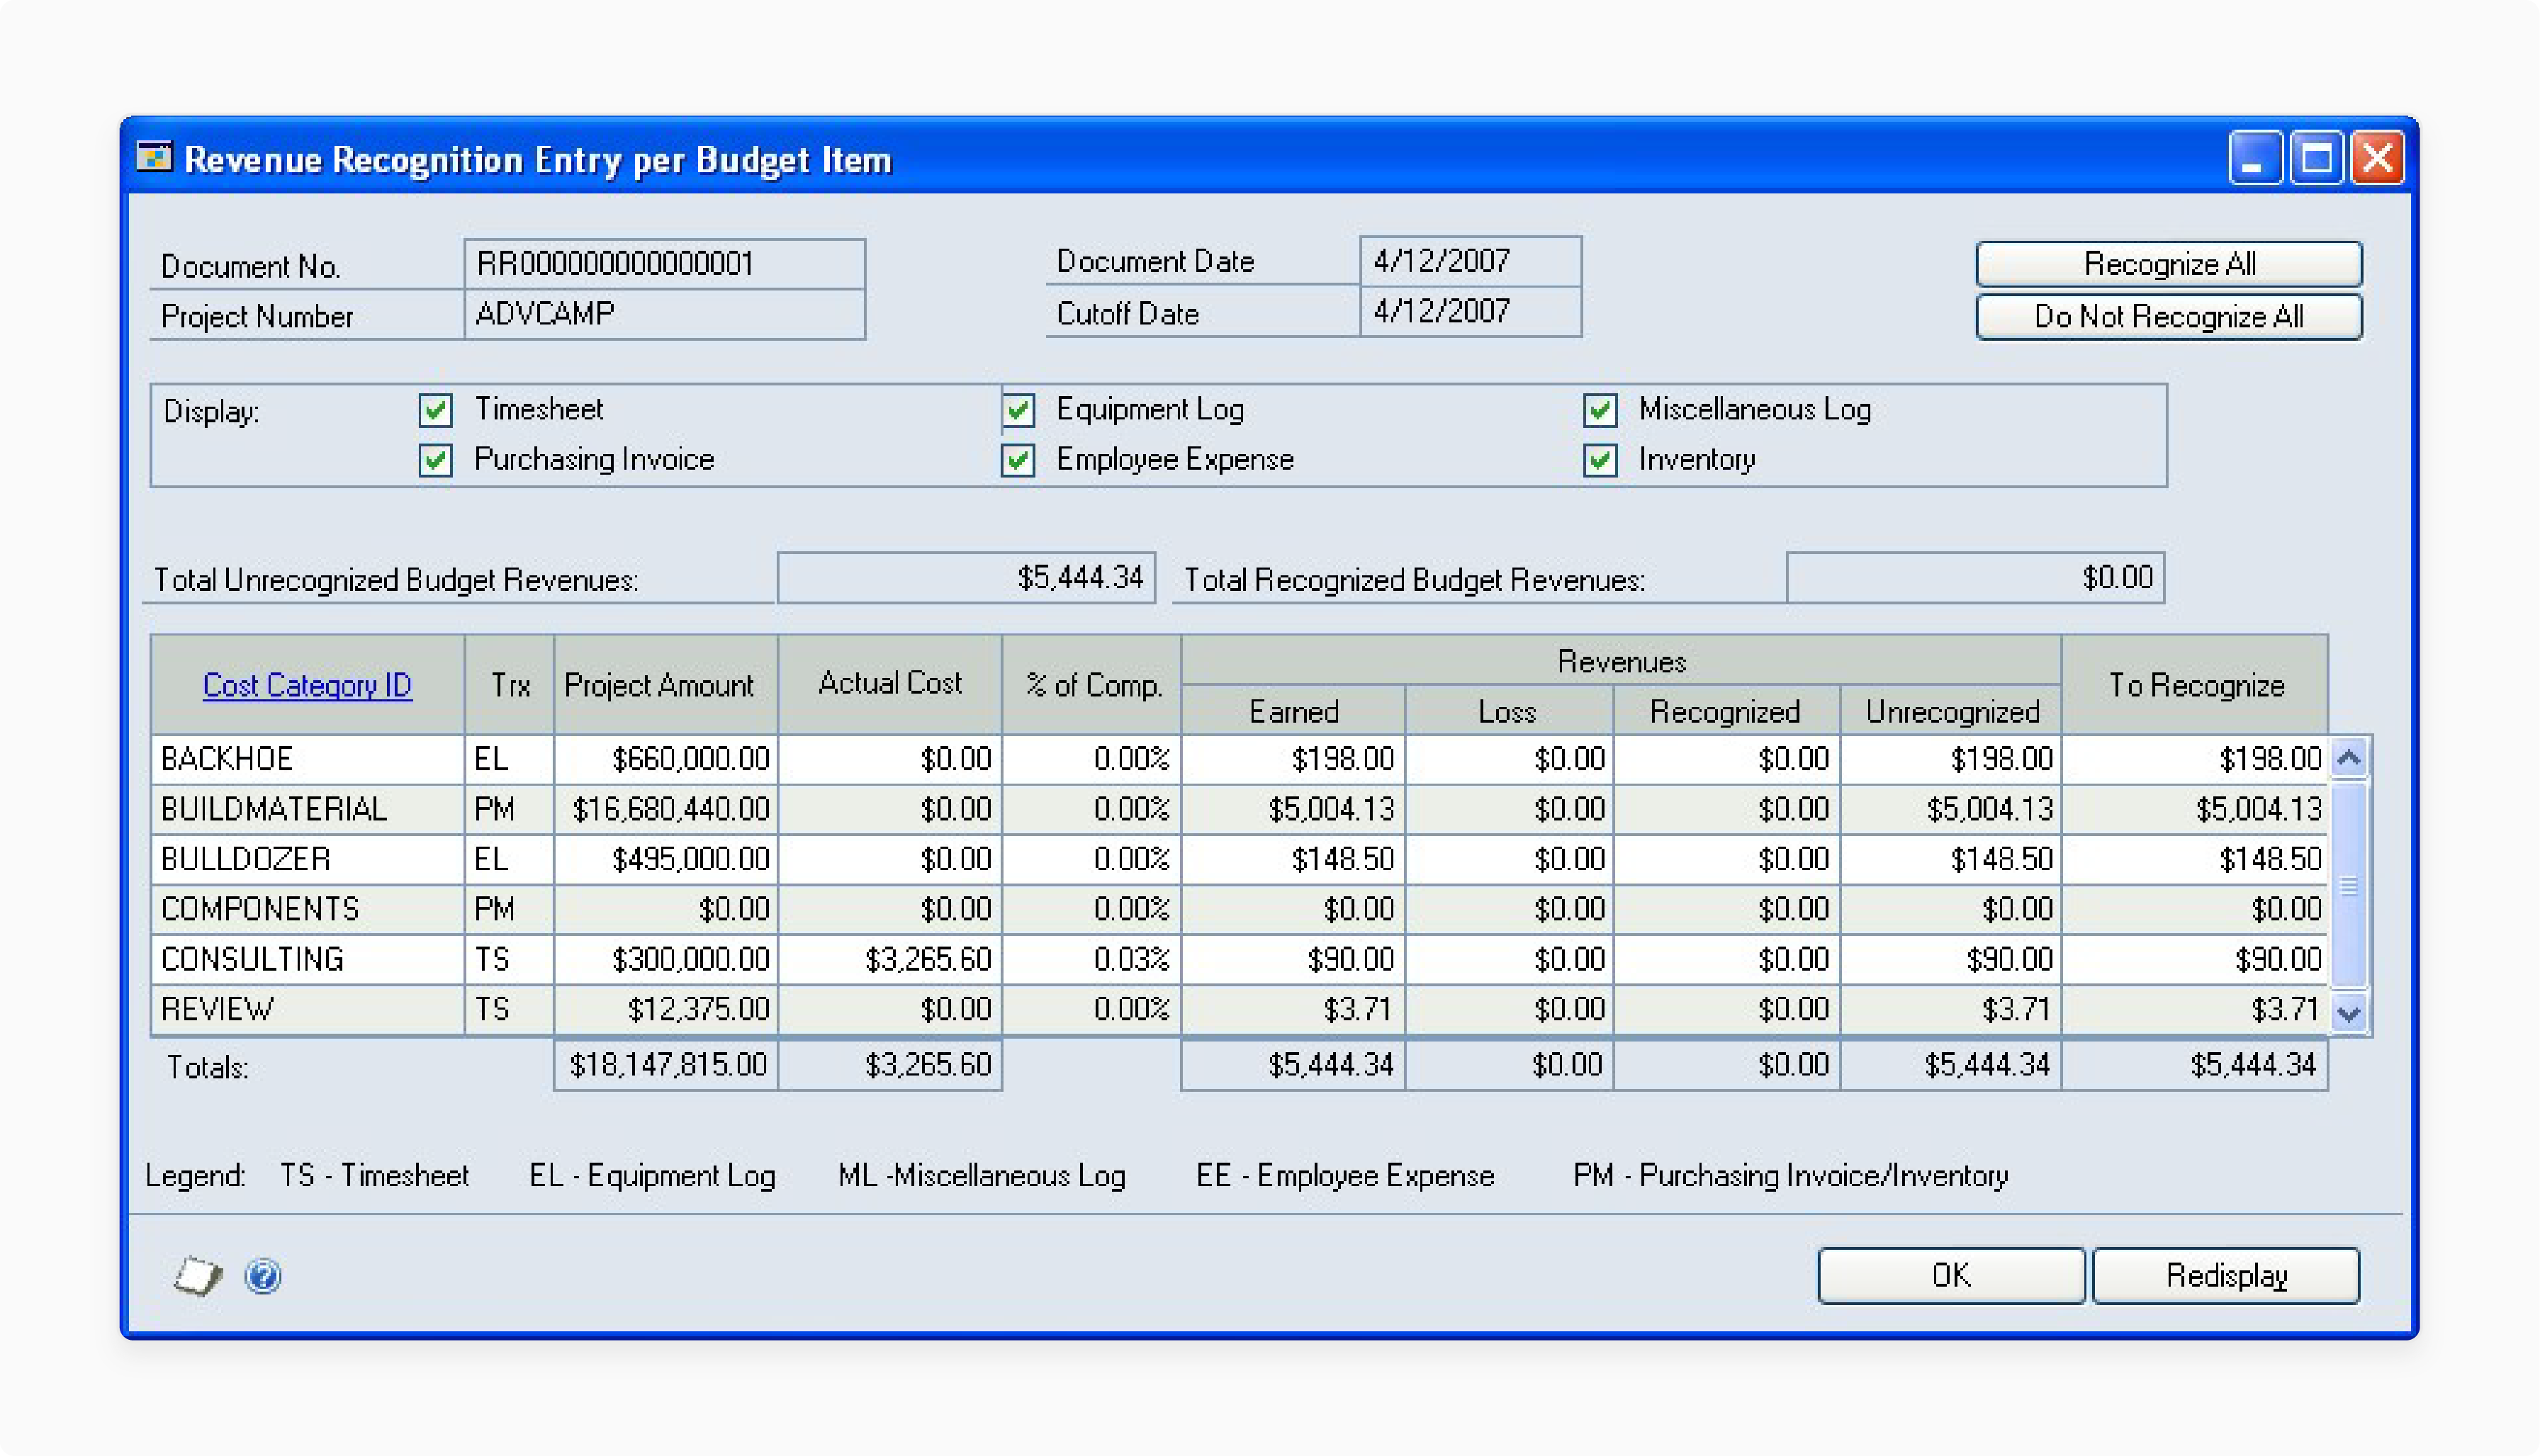Viewport: 2540px width, 1456px height.
Task: Maximize the Revenue Recognition window
Action: click(x=2316, y=158)
